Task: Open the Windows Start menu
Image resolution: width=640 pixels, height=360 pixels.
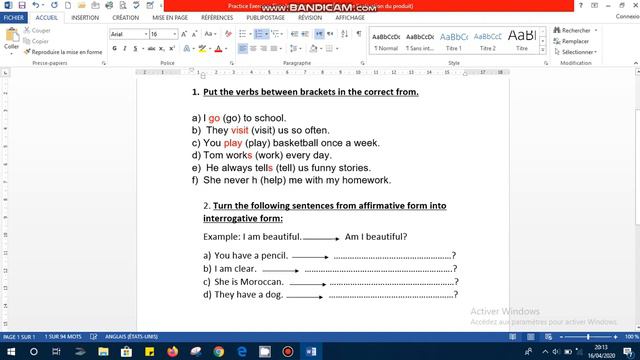Action: point(11,351)
